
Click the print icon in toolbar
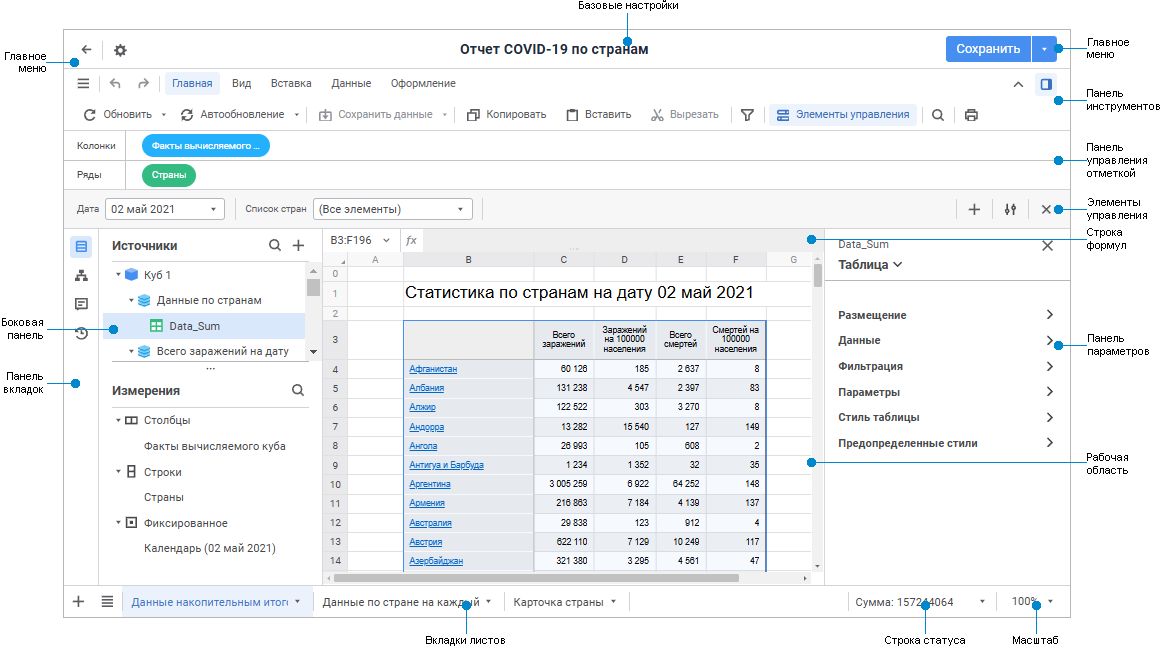[971, 115]
